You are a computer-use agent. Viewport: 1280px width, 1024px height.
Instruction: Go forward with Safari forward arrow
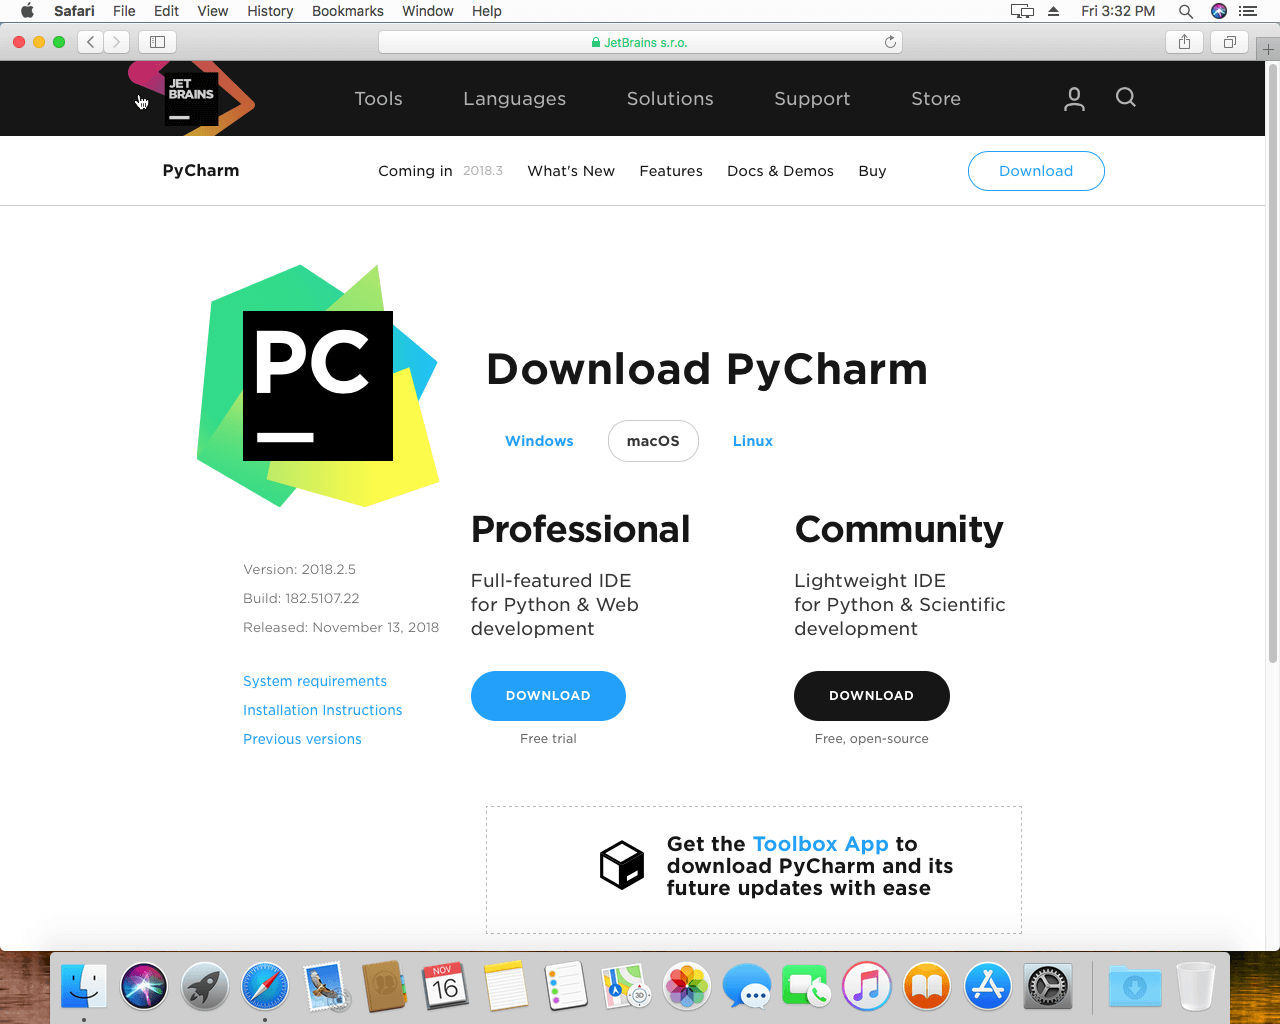point(117,42)
